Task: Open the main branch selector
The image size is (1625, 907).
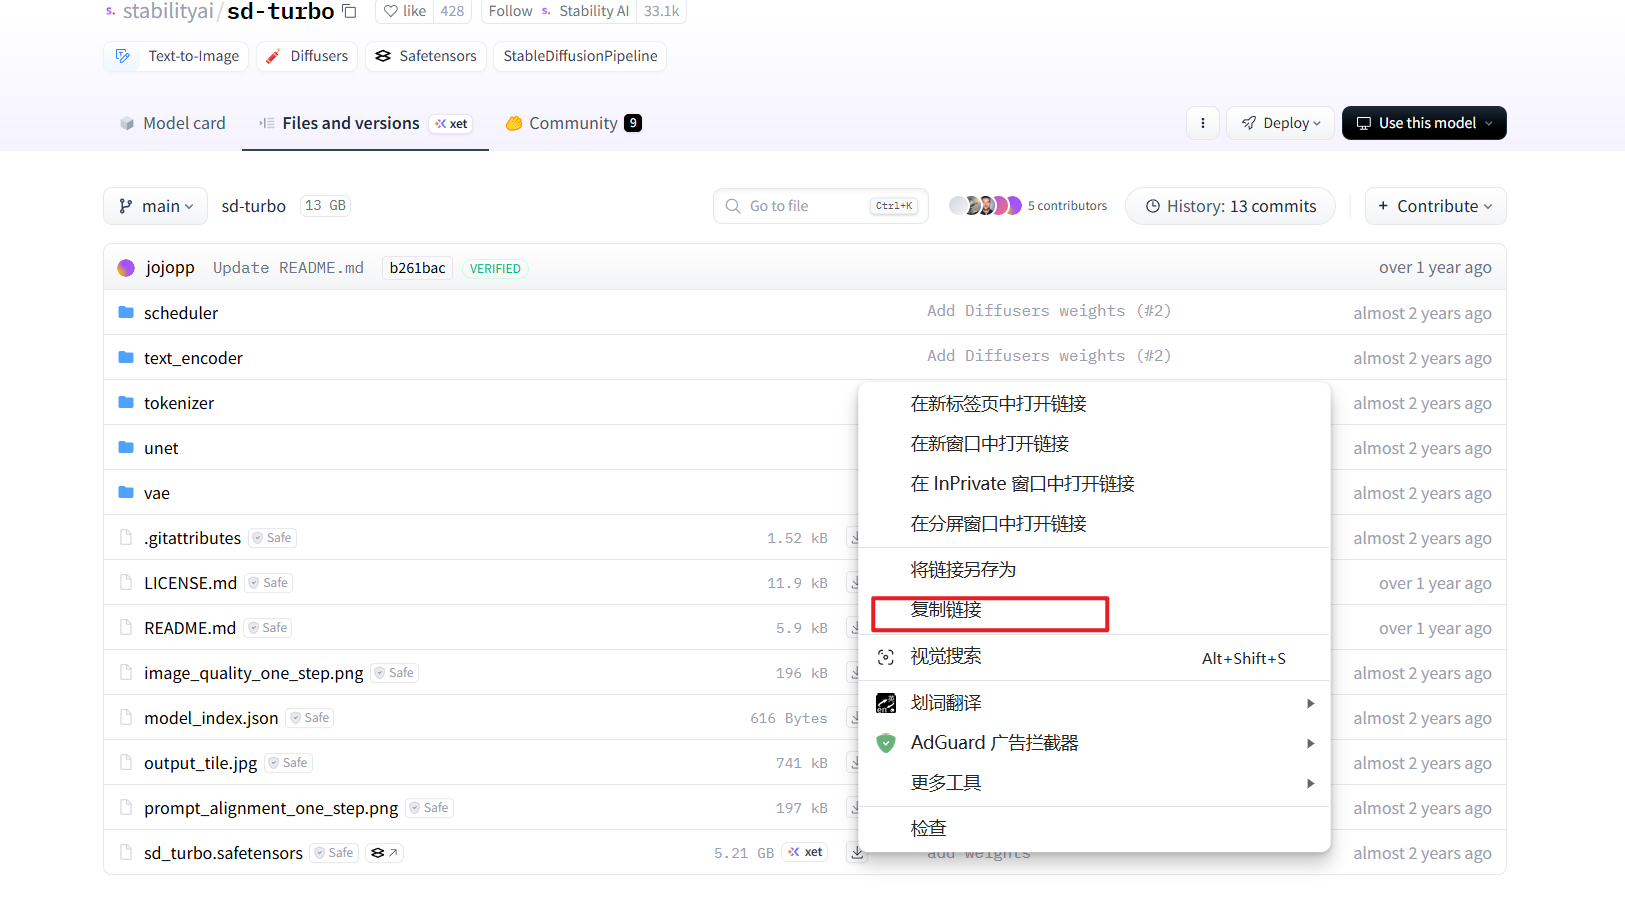Action: point(156,206)
